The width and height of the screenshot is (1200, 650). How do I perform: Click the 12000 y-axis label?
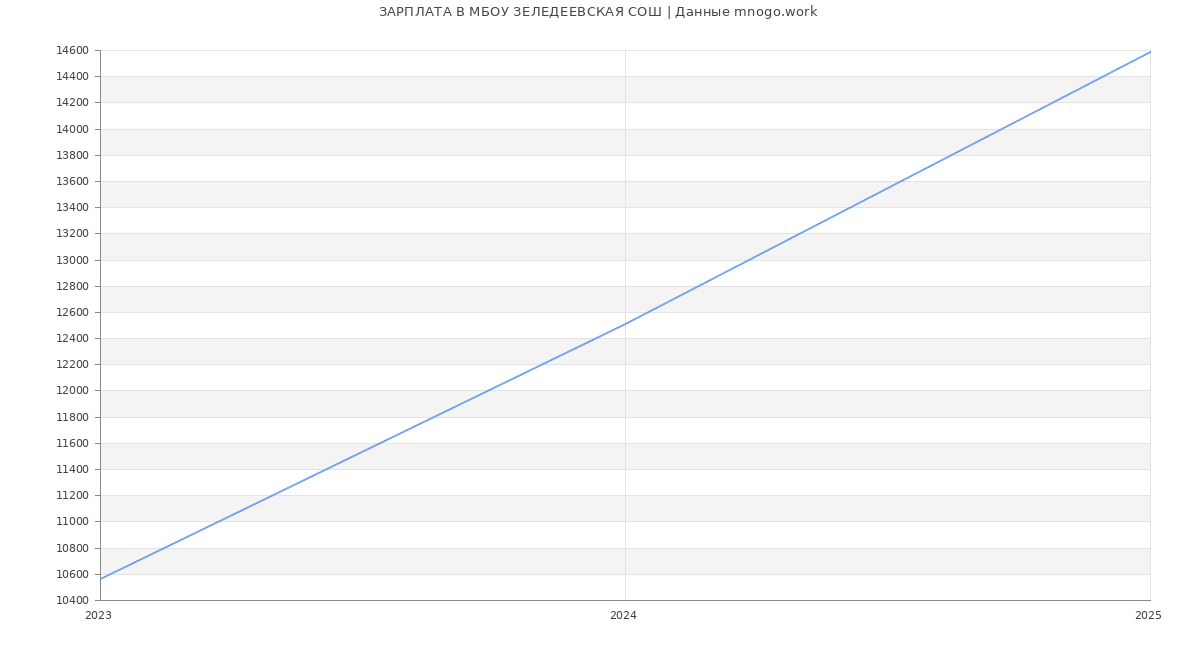(x=72, y=391)
